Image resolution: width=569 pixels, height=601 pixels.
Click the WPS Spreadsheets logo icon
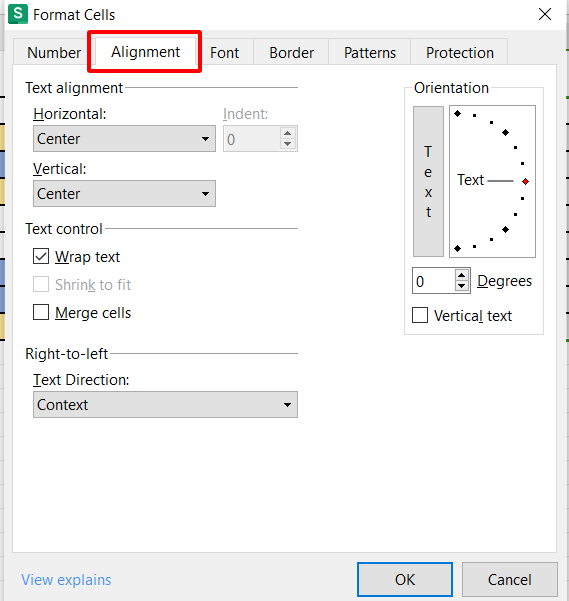18,14
